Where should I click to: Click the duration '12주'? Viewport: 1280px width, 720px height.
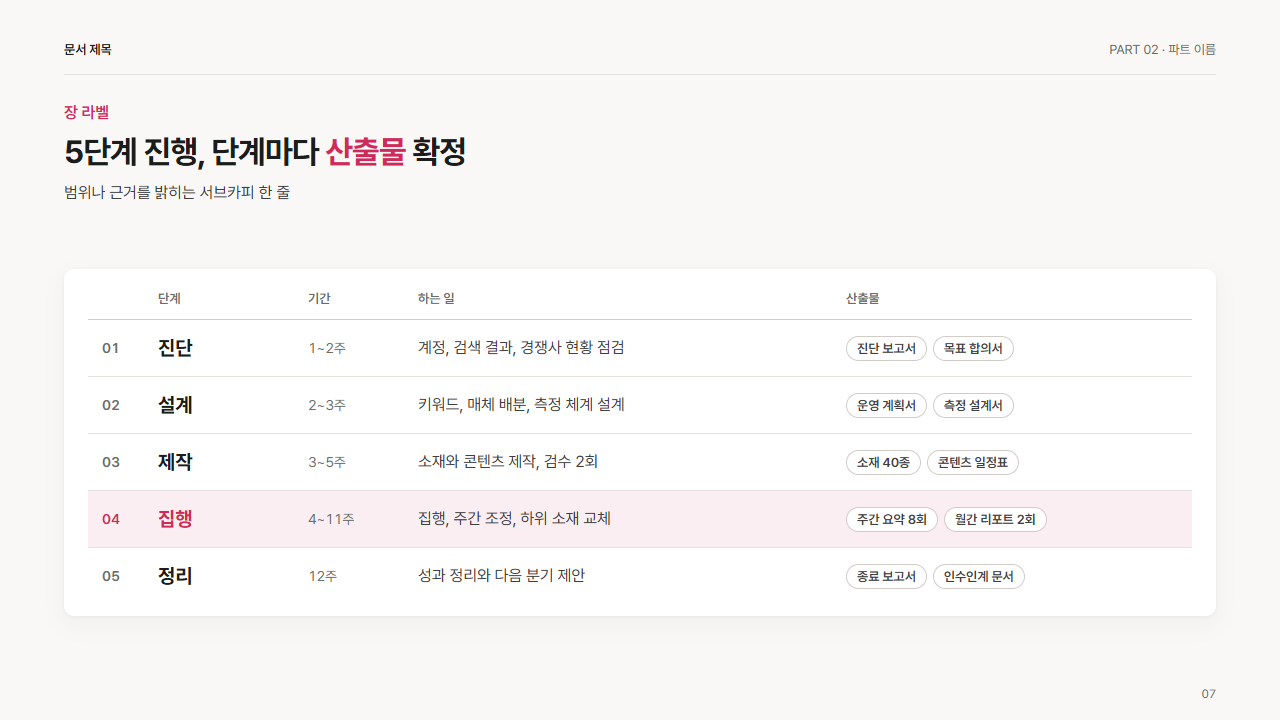pyautogui.click(x=323, y=576)
